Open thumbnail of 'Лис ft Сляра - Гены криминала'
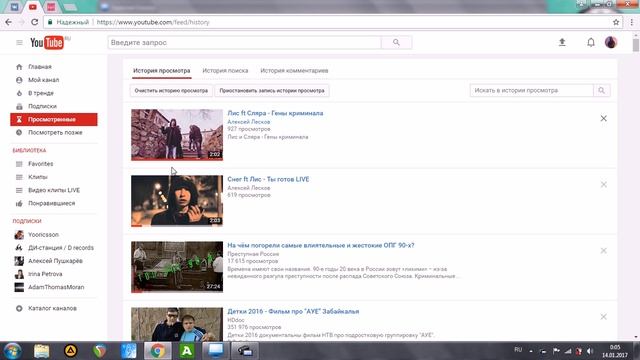640x360 pixels. pyautogui.click(x=177, y=135)
